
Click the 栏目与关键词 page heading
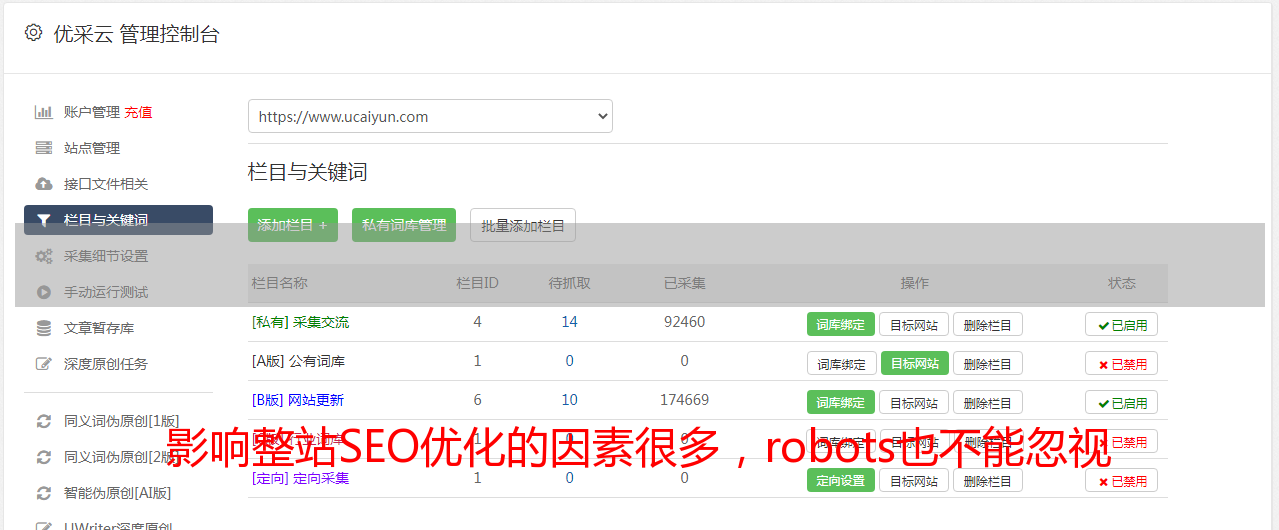(307, 172)
